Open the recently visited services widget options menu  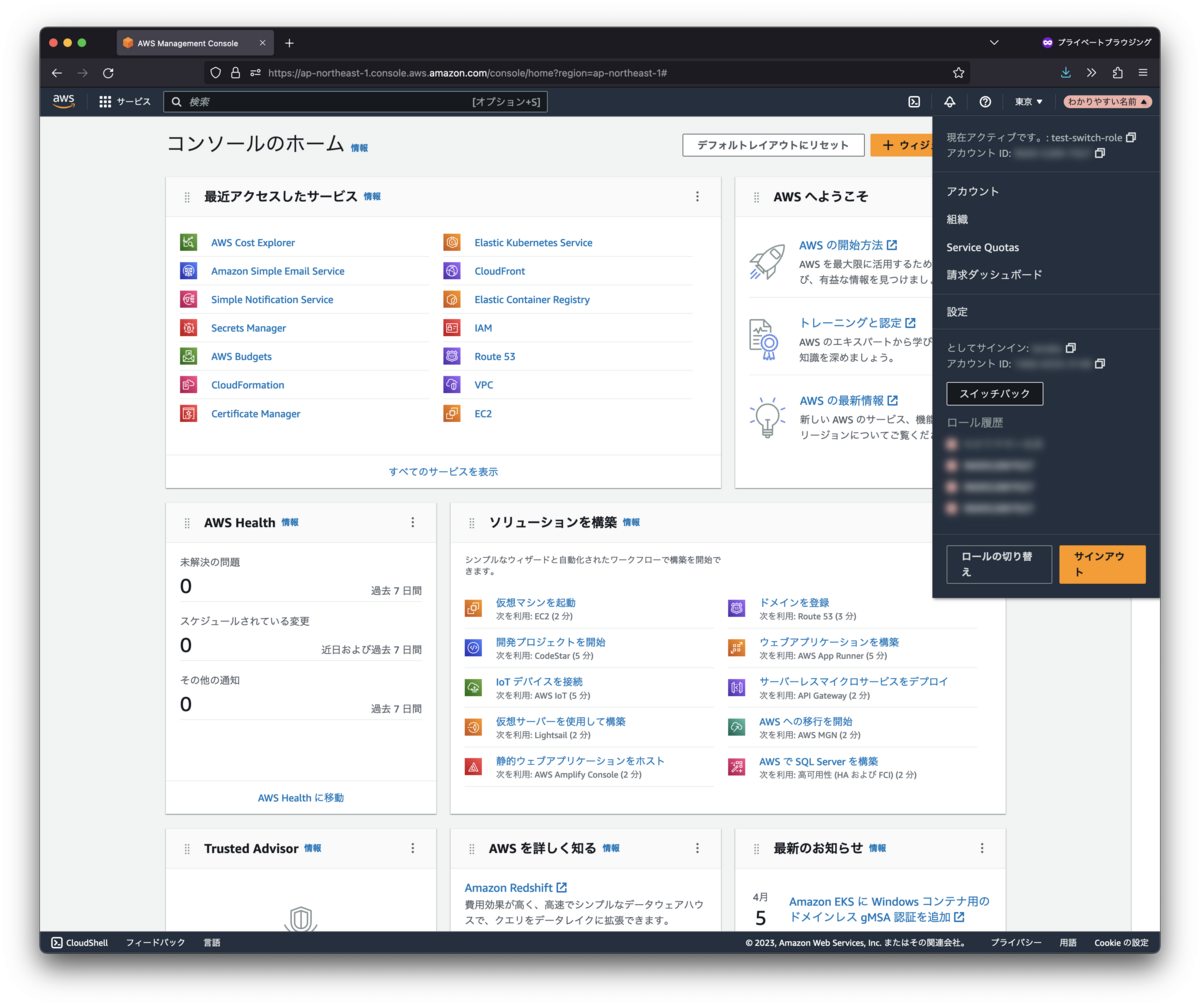tap(697, 196)
